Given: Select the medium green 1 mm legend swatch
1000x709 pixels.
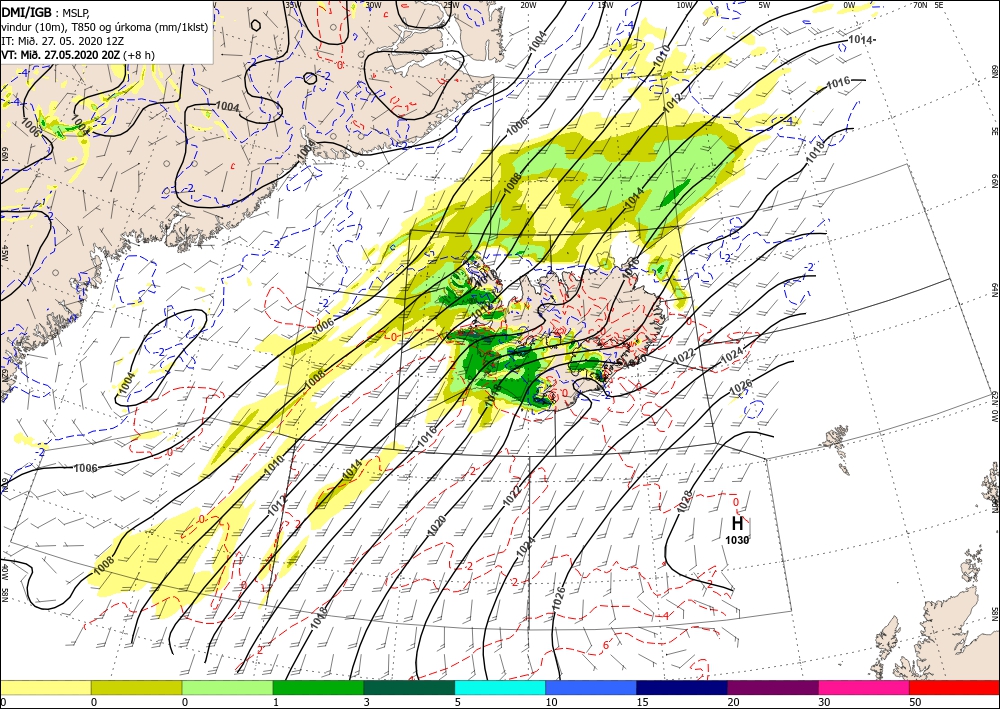Looking at the screenshot, I should [318, 687].
